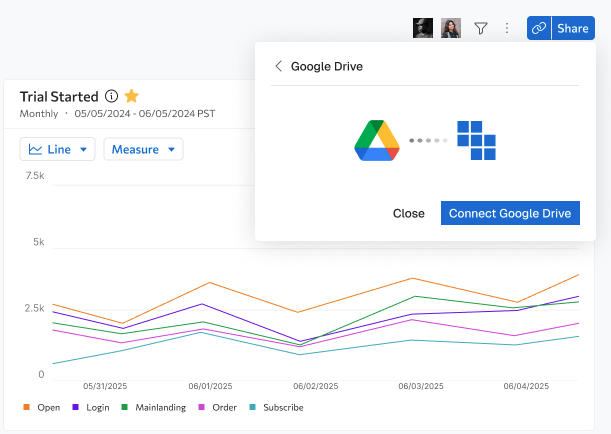Open the dark avatar user profile

click(423, 28)
